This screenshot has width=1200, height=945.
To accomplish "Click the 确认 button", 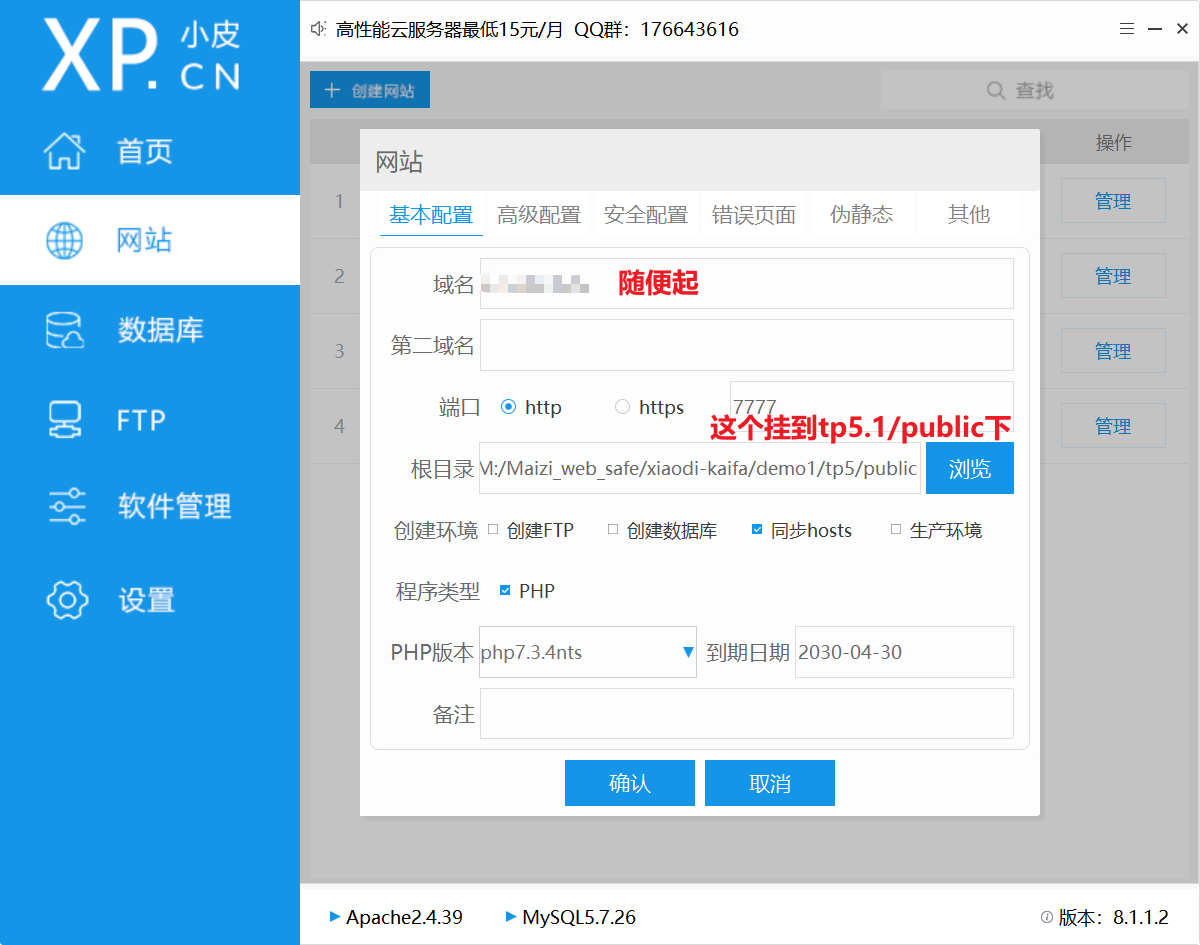I will tap(630, 783).
